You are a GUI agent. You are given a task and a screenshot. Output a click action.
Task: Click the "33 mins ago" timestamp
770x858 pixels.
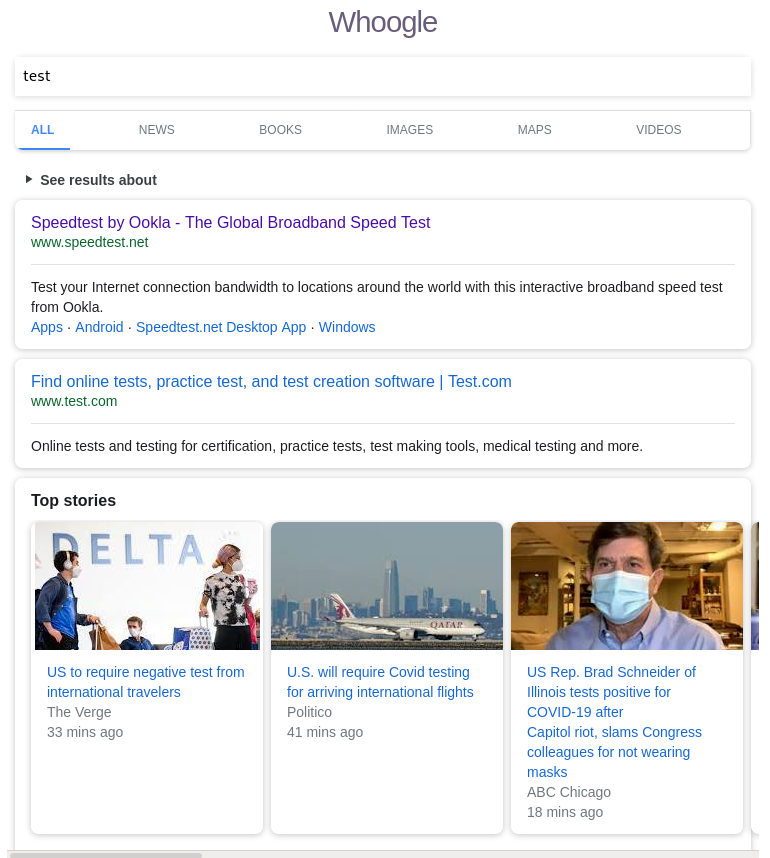[85, 732]
